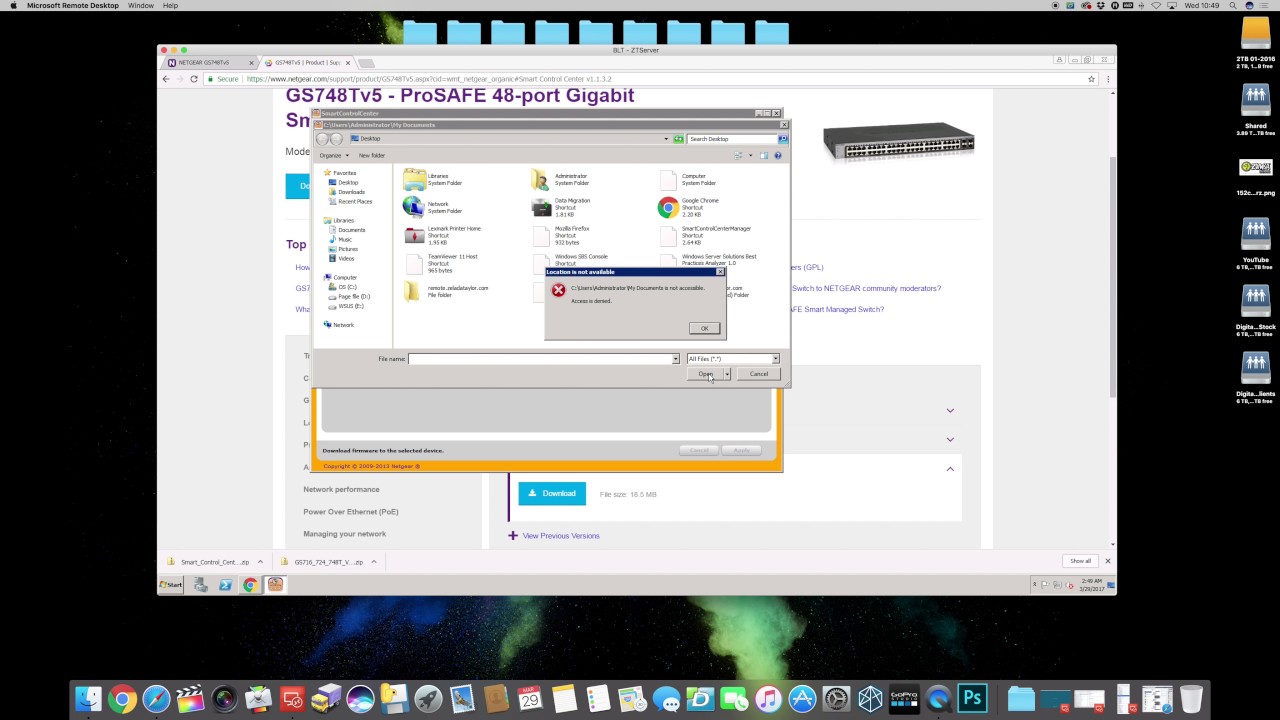This screenshot has width=1280, height=720.
Task: Open the App Store from the Dock
Action: [x=802, y=699]
